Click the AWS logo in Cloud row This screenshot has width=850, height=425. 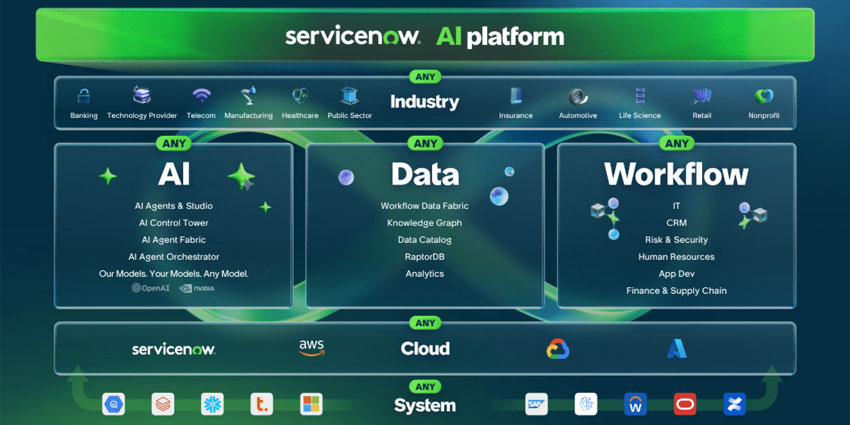pos(312,348)
